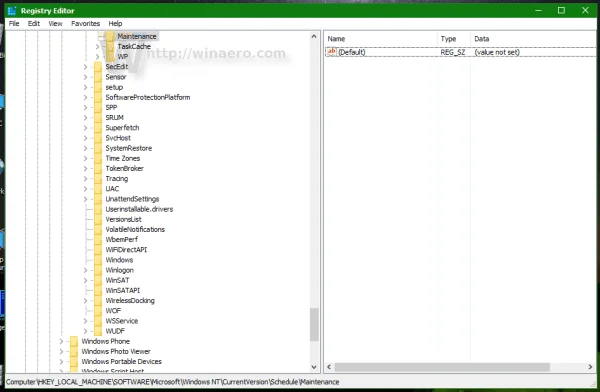600x392 pixels.
Task: Open the Favorites menu
Action: pyautogui.click(x=85, y=24)
